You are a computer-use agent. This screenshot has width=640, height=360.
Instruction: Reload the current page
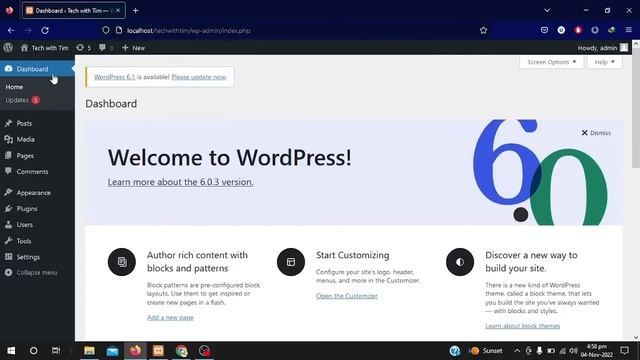(45, 30)
